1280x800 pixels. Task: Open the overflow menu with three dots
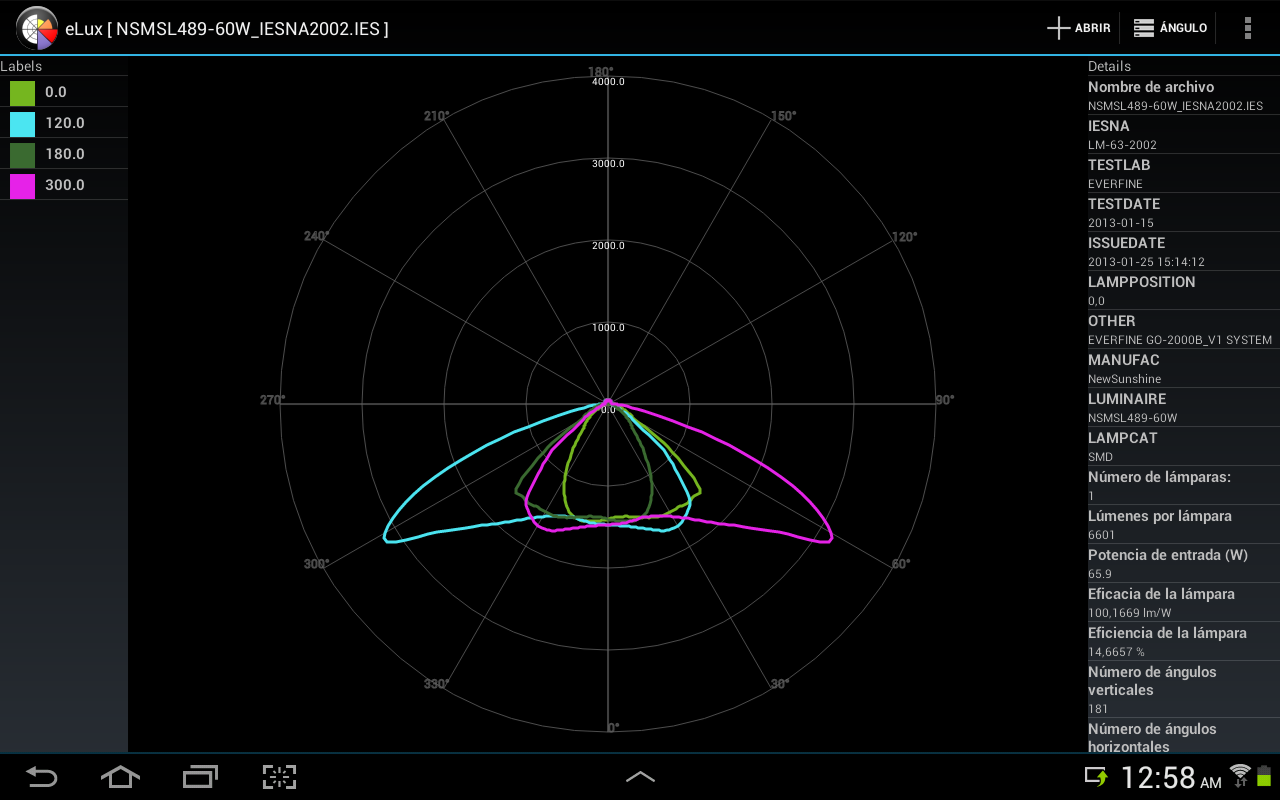coord(1247,28)
